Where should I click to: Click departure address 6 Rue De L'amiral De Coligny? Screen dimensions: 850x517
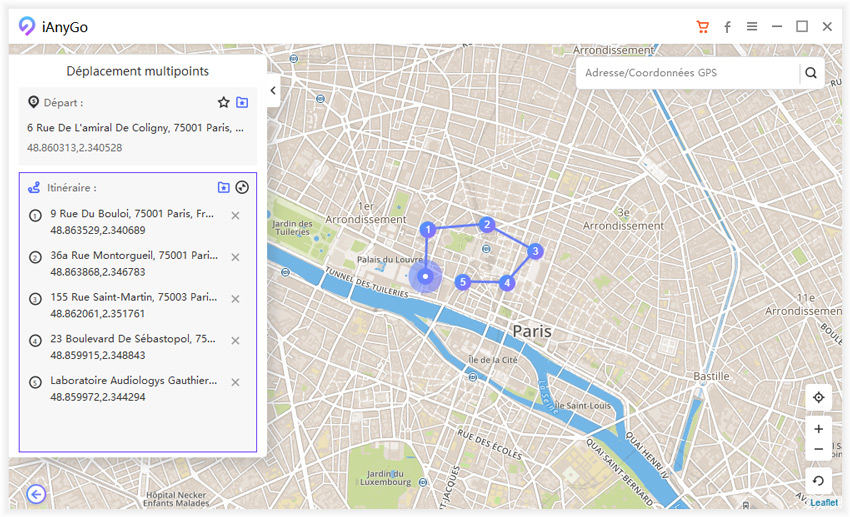[x=136, y=128]
